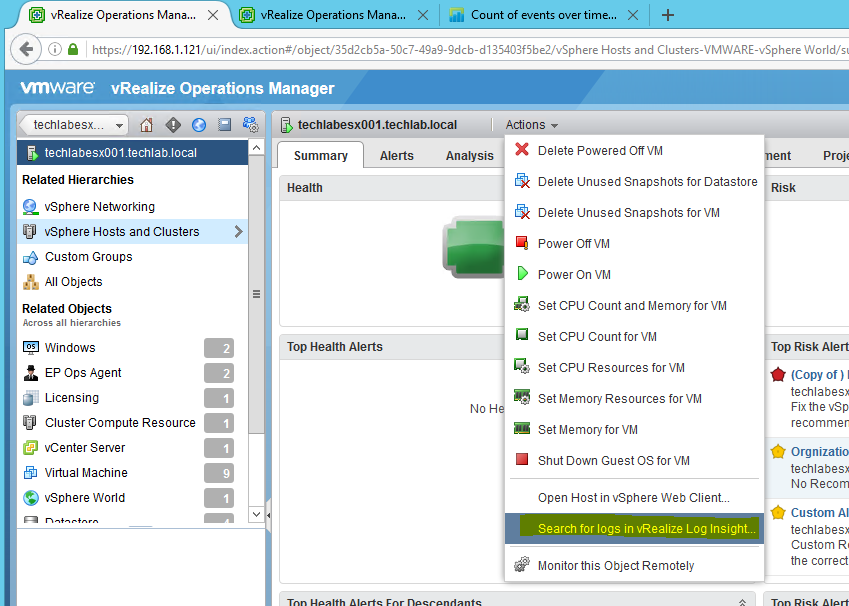849x606 pixels.
Task: Open vSphere World in Related Objects
Action: click(84, 498)
